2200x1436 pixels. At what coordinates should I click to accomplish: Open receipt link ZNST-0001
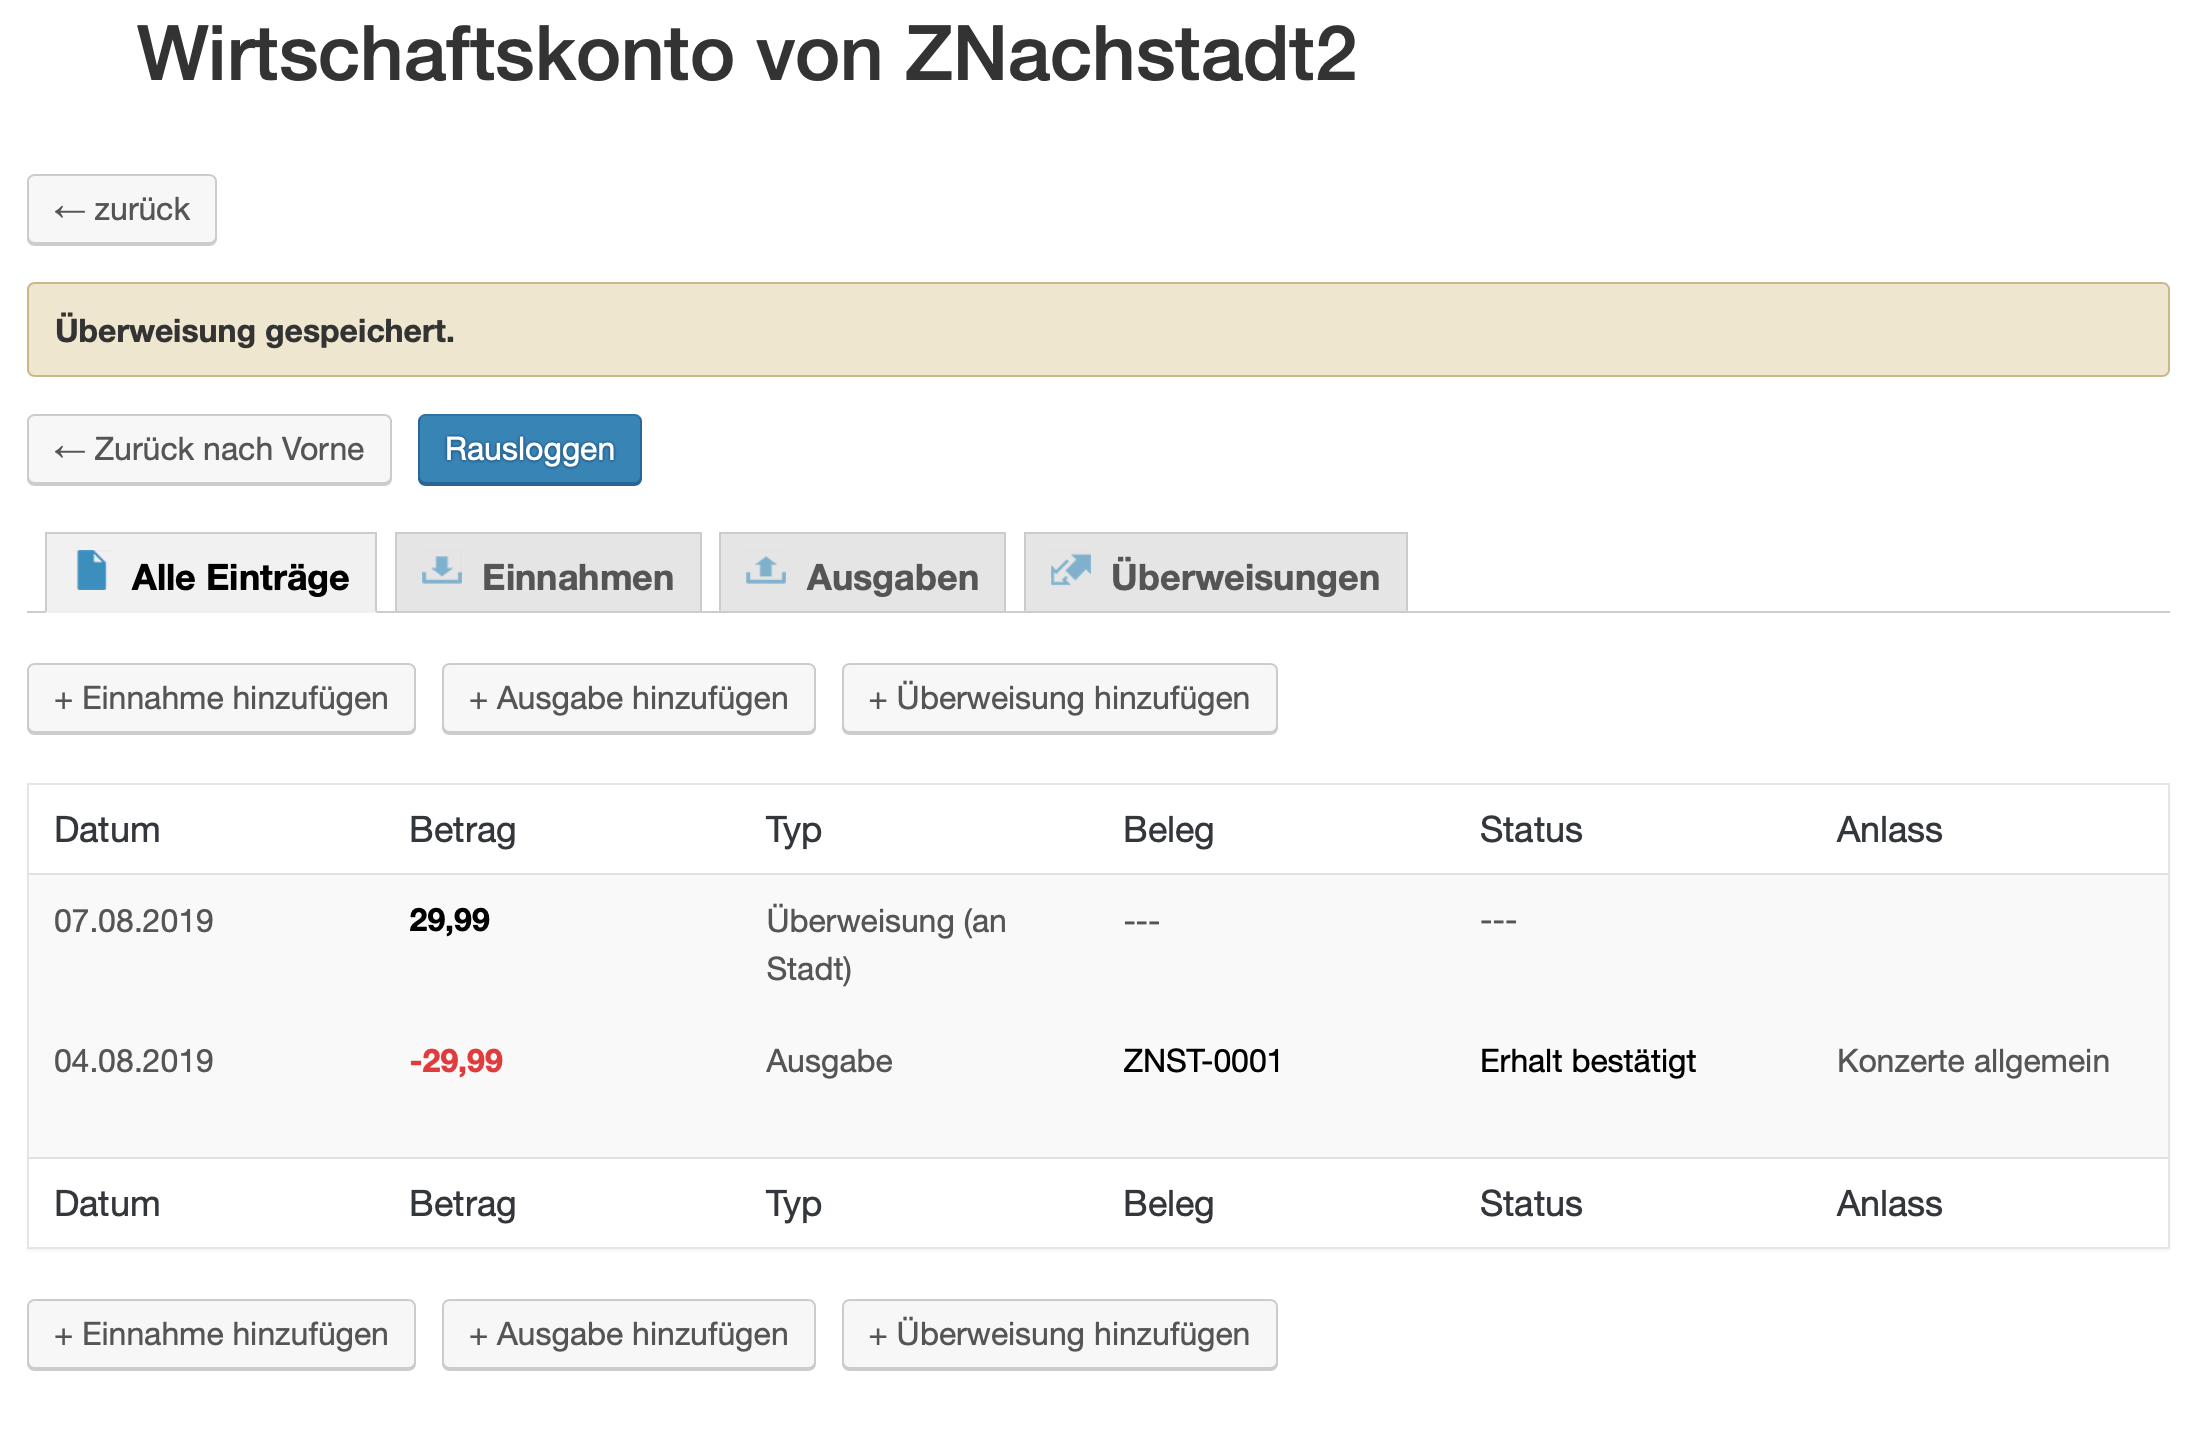[x=1202, y=1061]
